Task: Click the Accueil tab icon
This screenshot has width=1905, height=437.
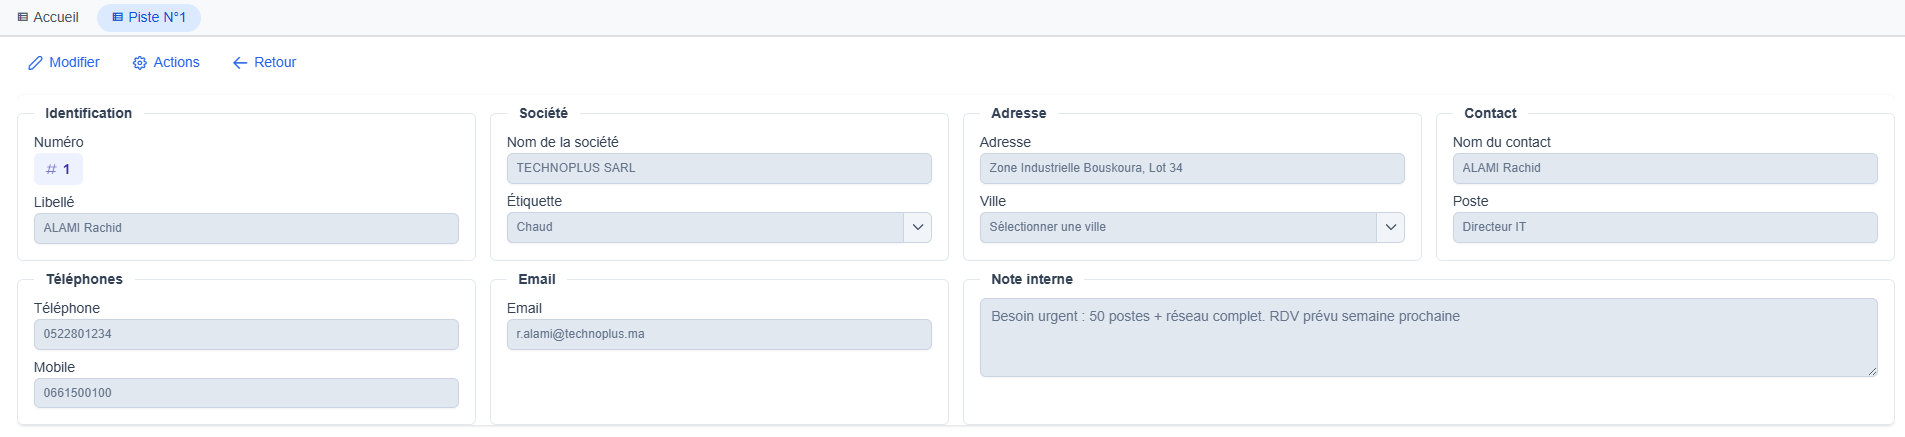Action: click(23, 17)
